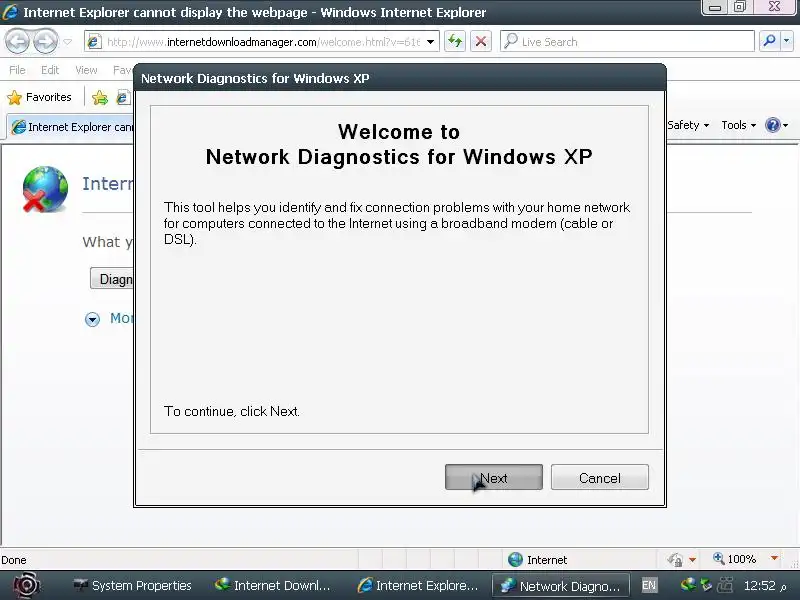The image size is (800, 600).
Task: Click the address bar URL field
Action: click(263, 42)
